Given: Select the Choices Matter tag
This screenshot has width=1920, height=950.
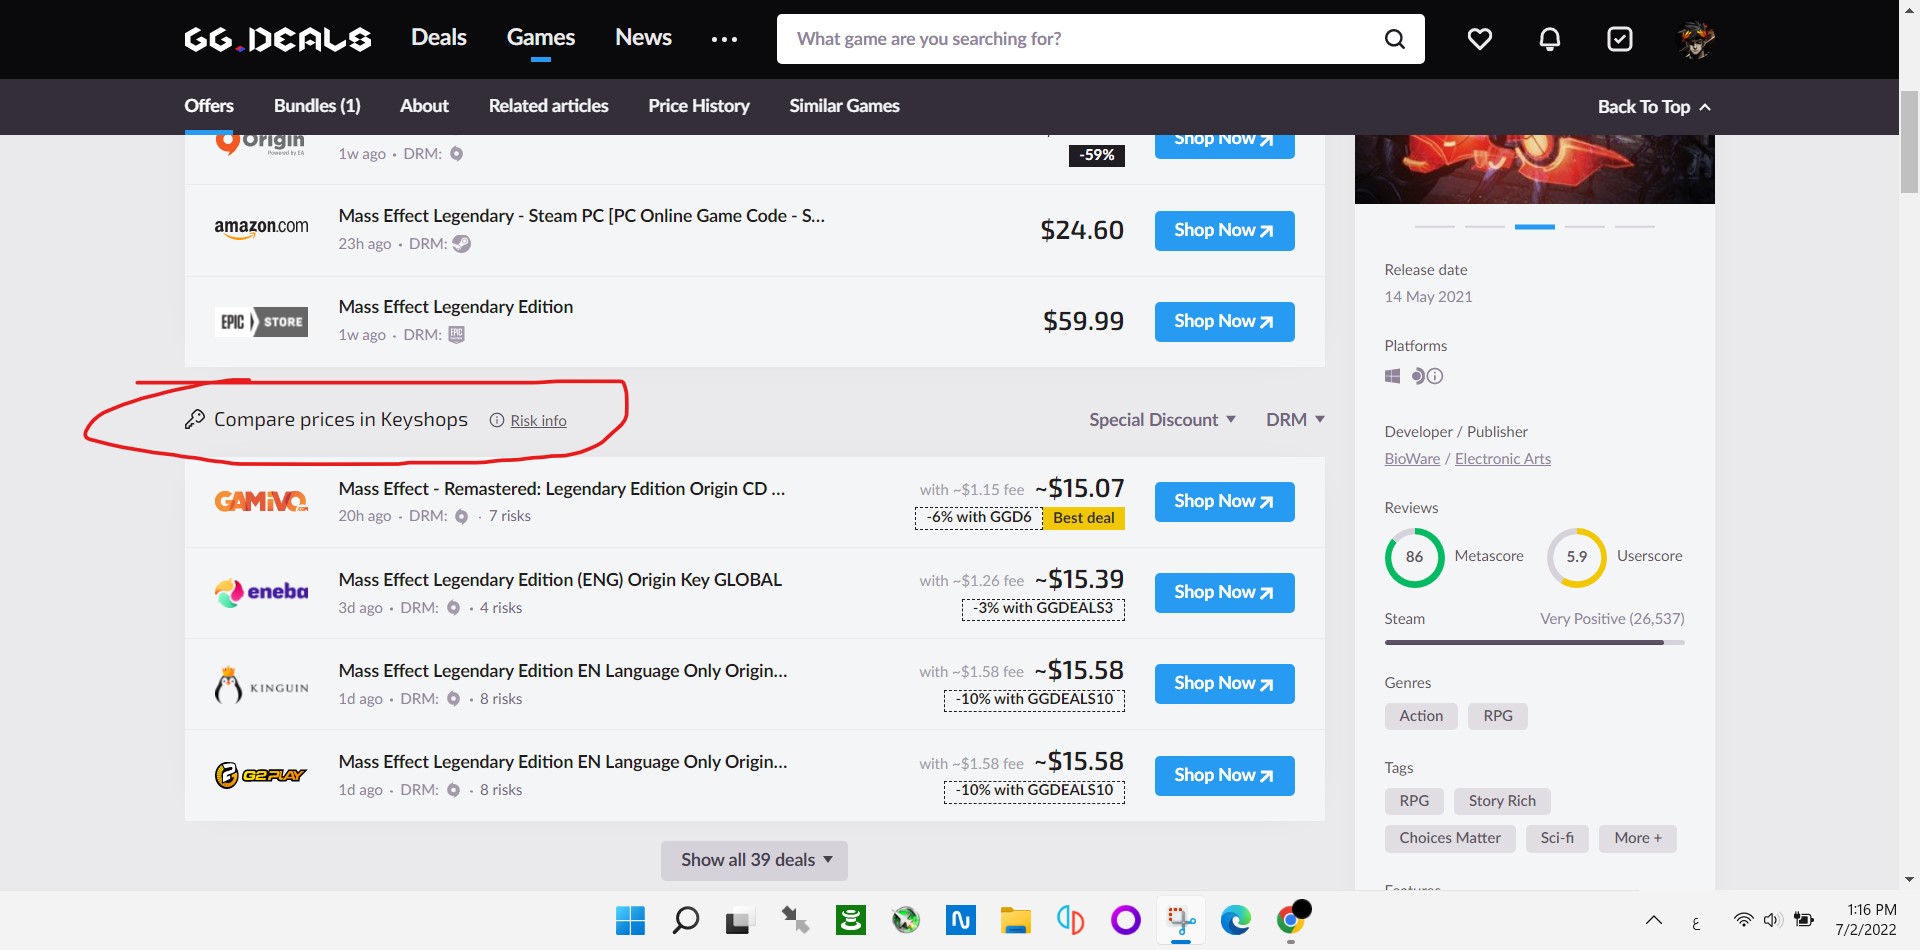Looking at the screenshot, I should pyautogui.click(x=1450, y=839).
